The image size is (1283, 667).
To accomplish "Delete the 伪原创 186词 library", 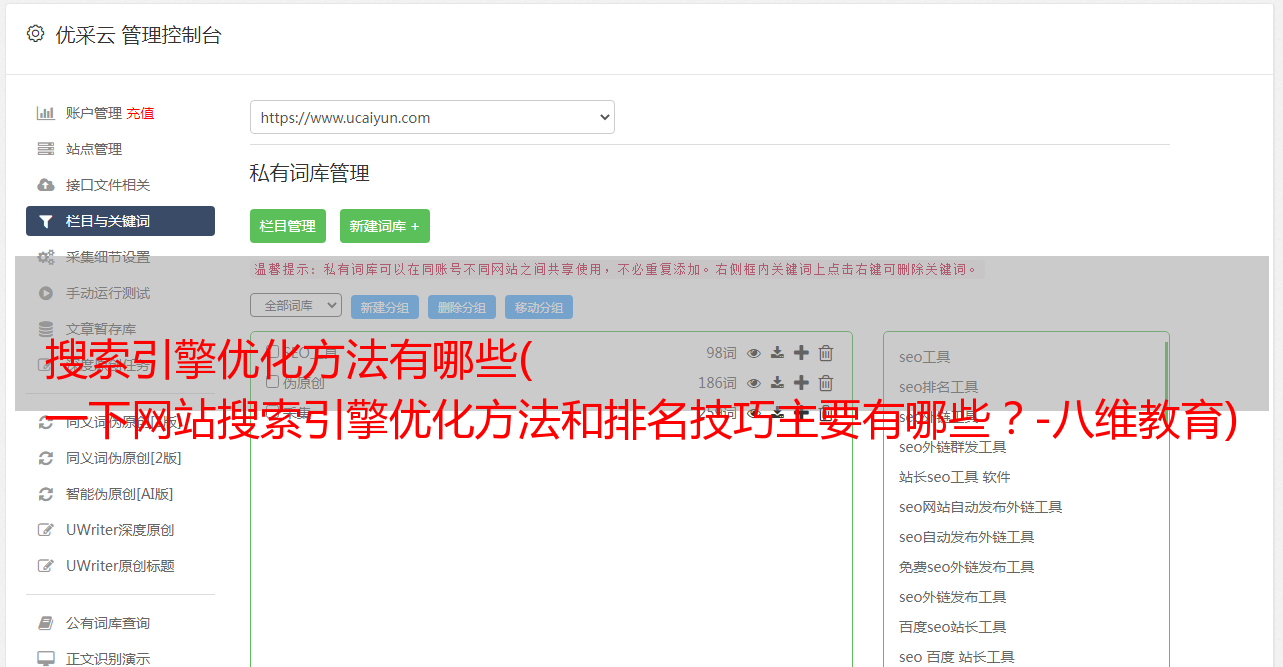I will pos(826,383).
